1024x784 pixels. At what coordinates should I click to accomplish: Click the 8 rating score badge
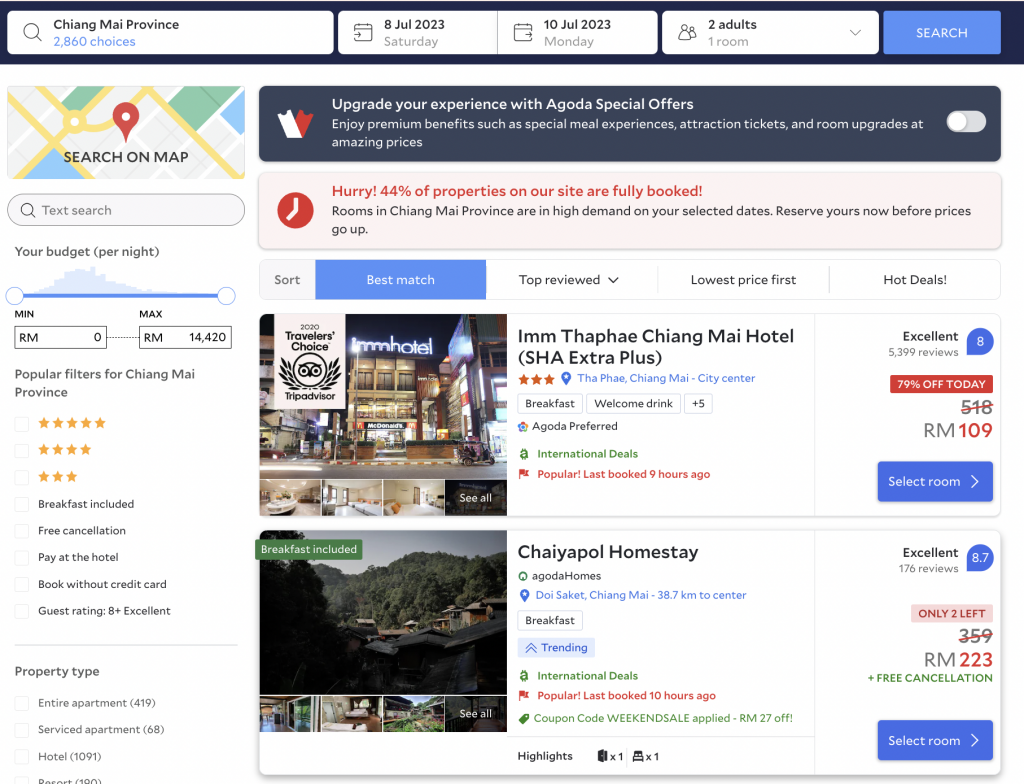[x=980, y=341]
